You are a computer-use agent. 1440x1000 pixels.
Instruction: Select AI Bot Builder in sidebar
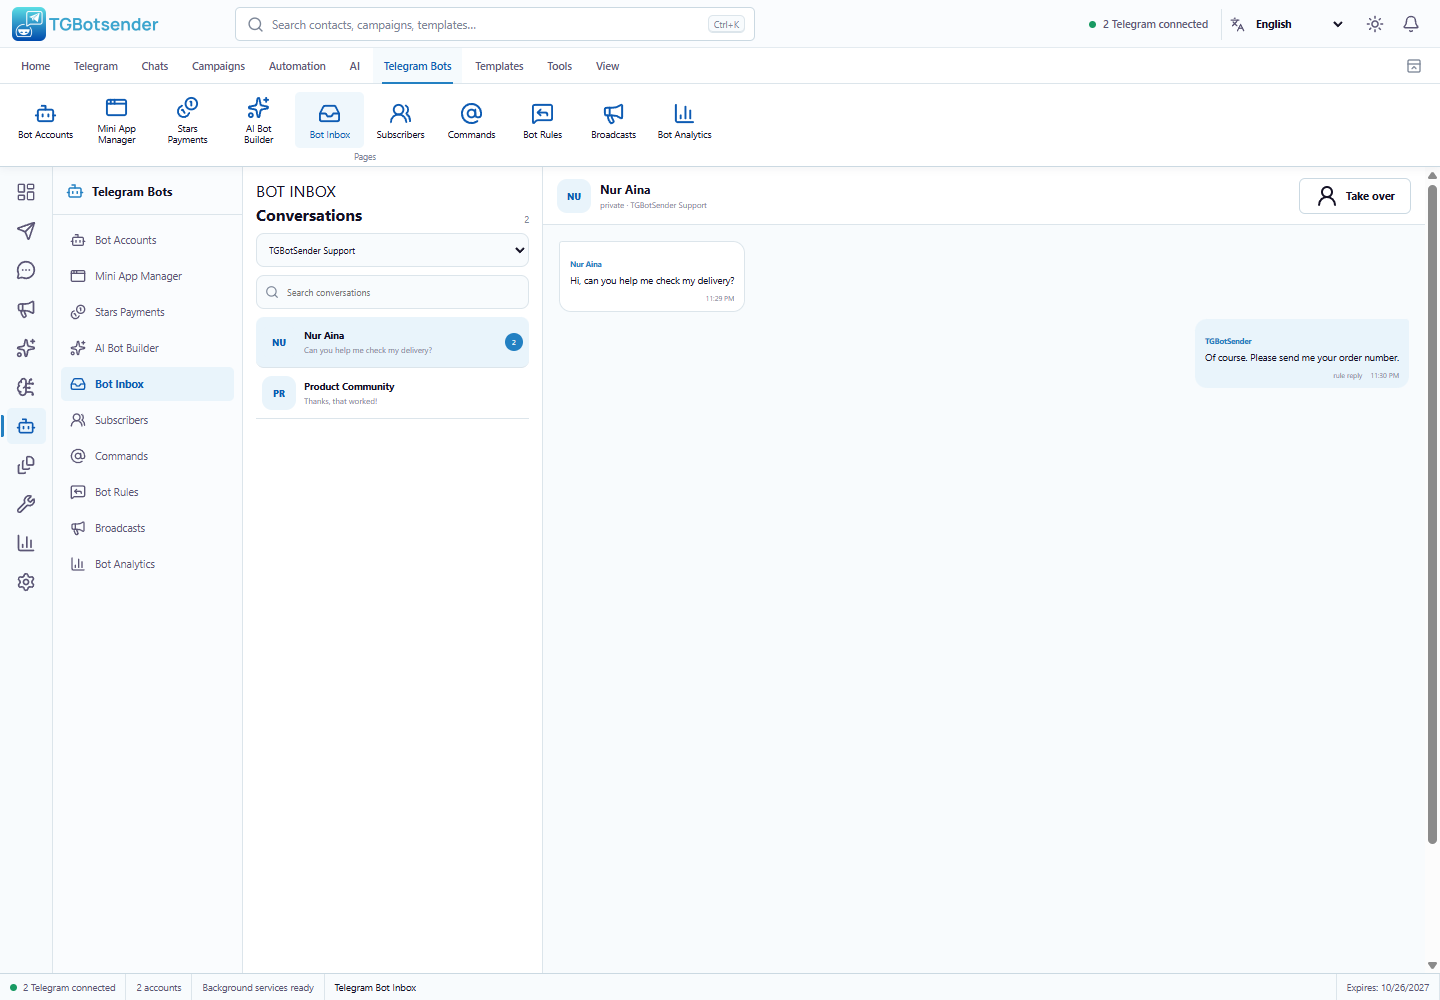tap(147, 348)
